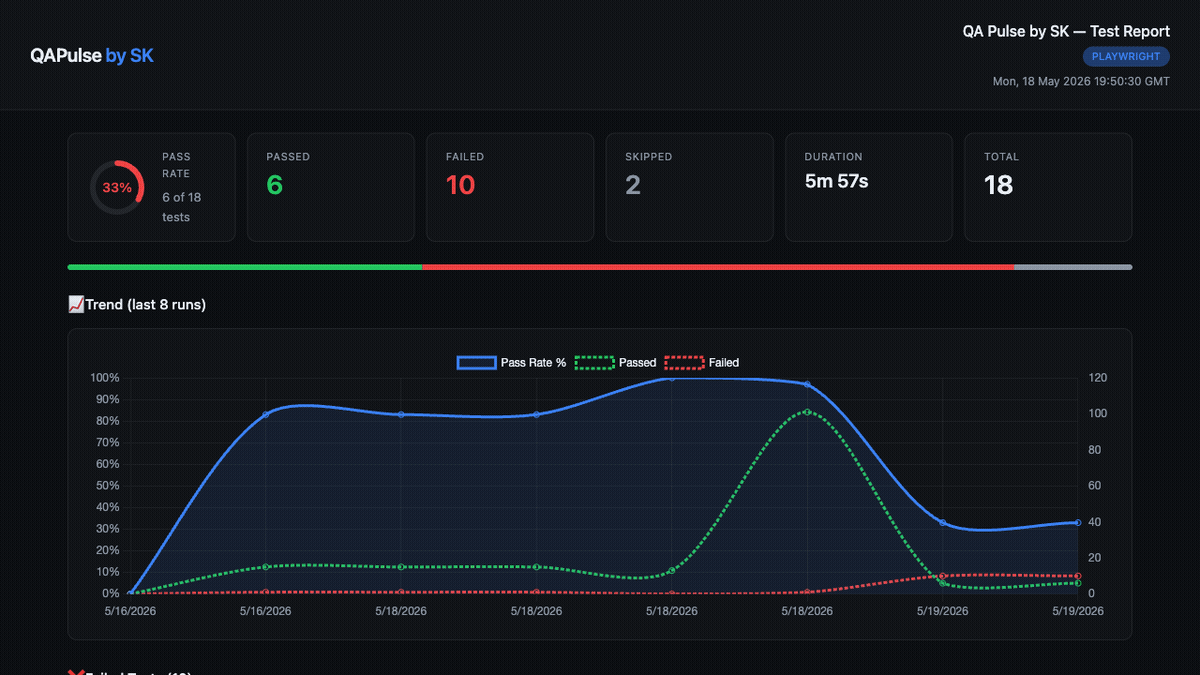Toggle the Failed legend series
This screenshot has width=1200, height=675.
tap(702, 363)
